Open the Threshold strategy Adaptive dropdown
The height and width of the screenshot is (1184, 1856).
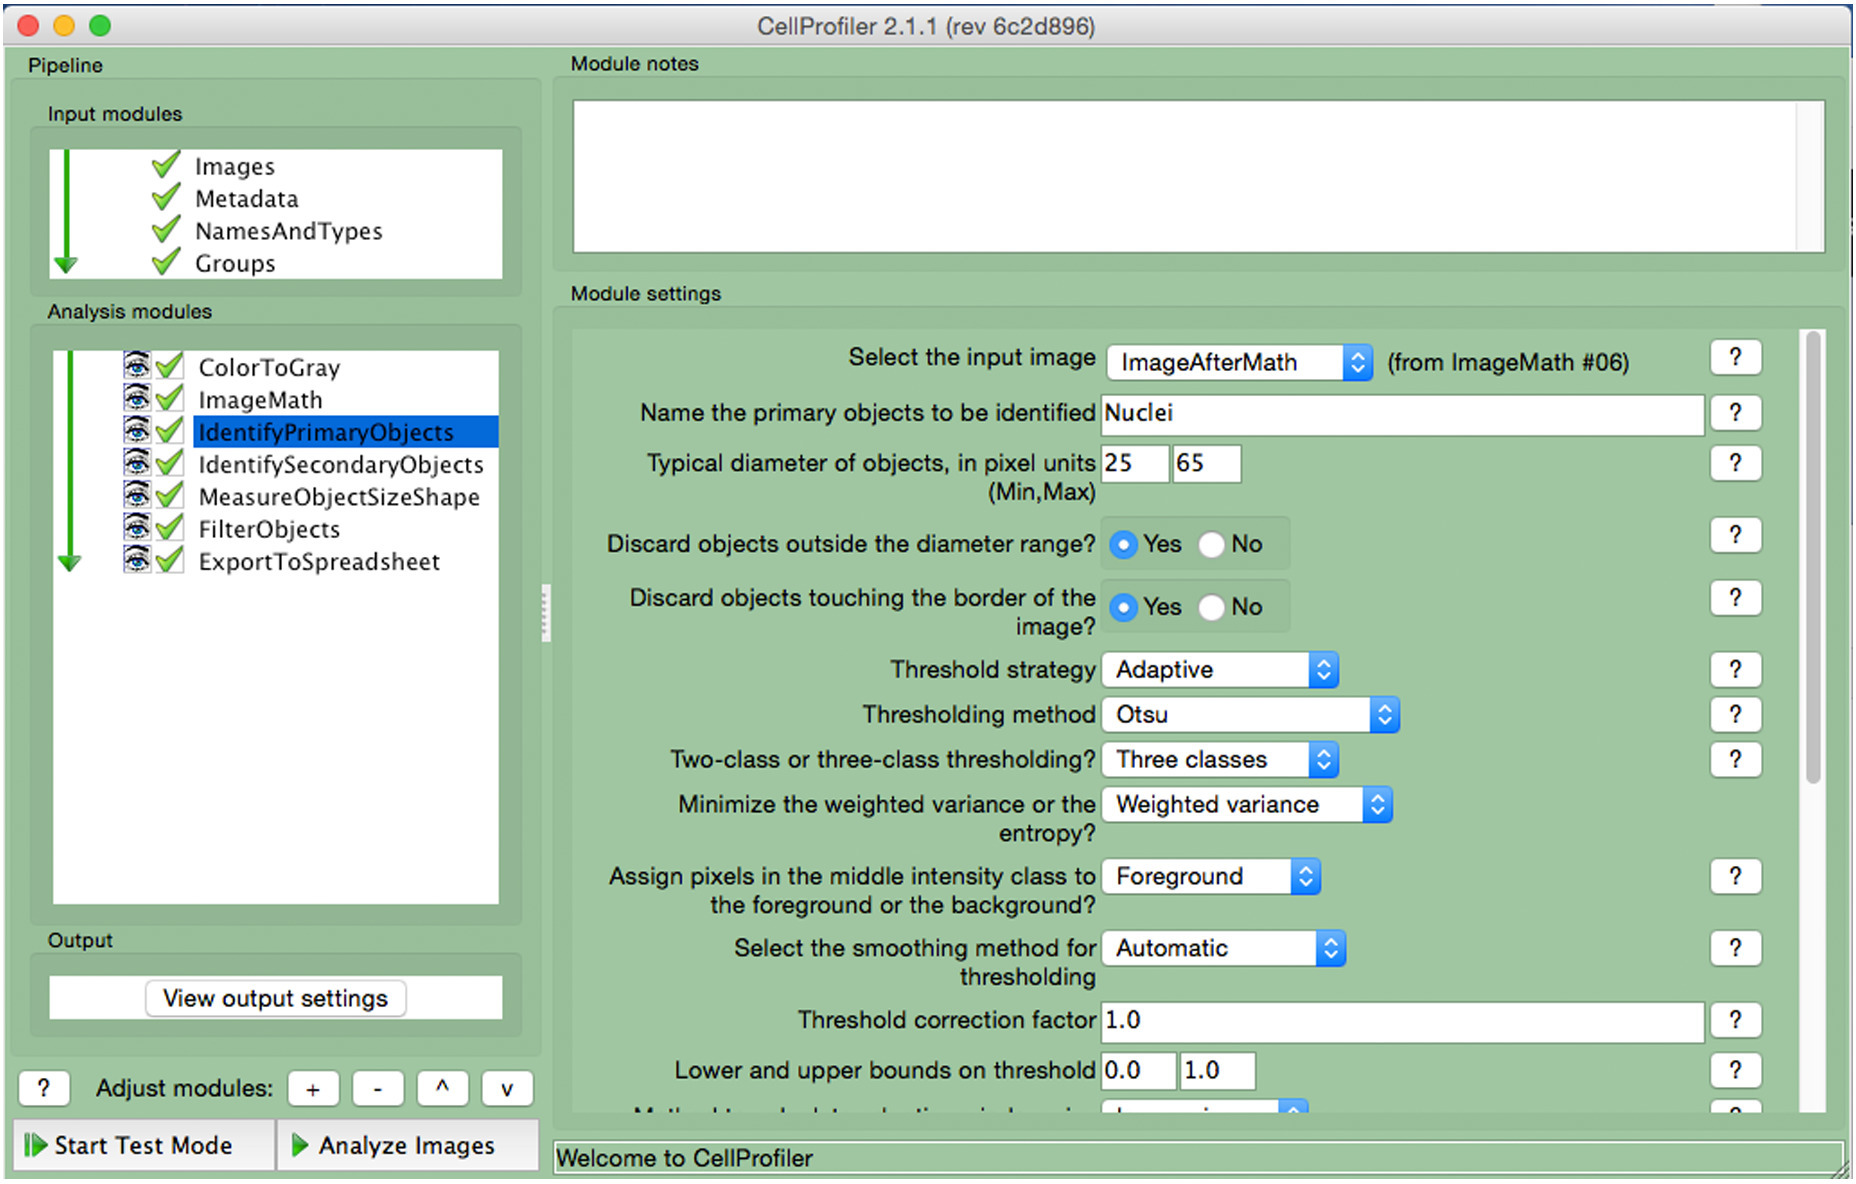pos(1220,670)
